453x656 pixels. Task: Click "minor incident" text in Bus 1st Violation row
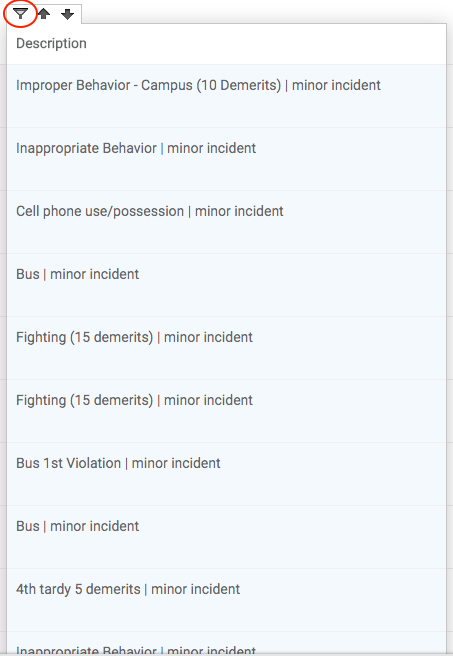(x=176, y=463)
